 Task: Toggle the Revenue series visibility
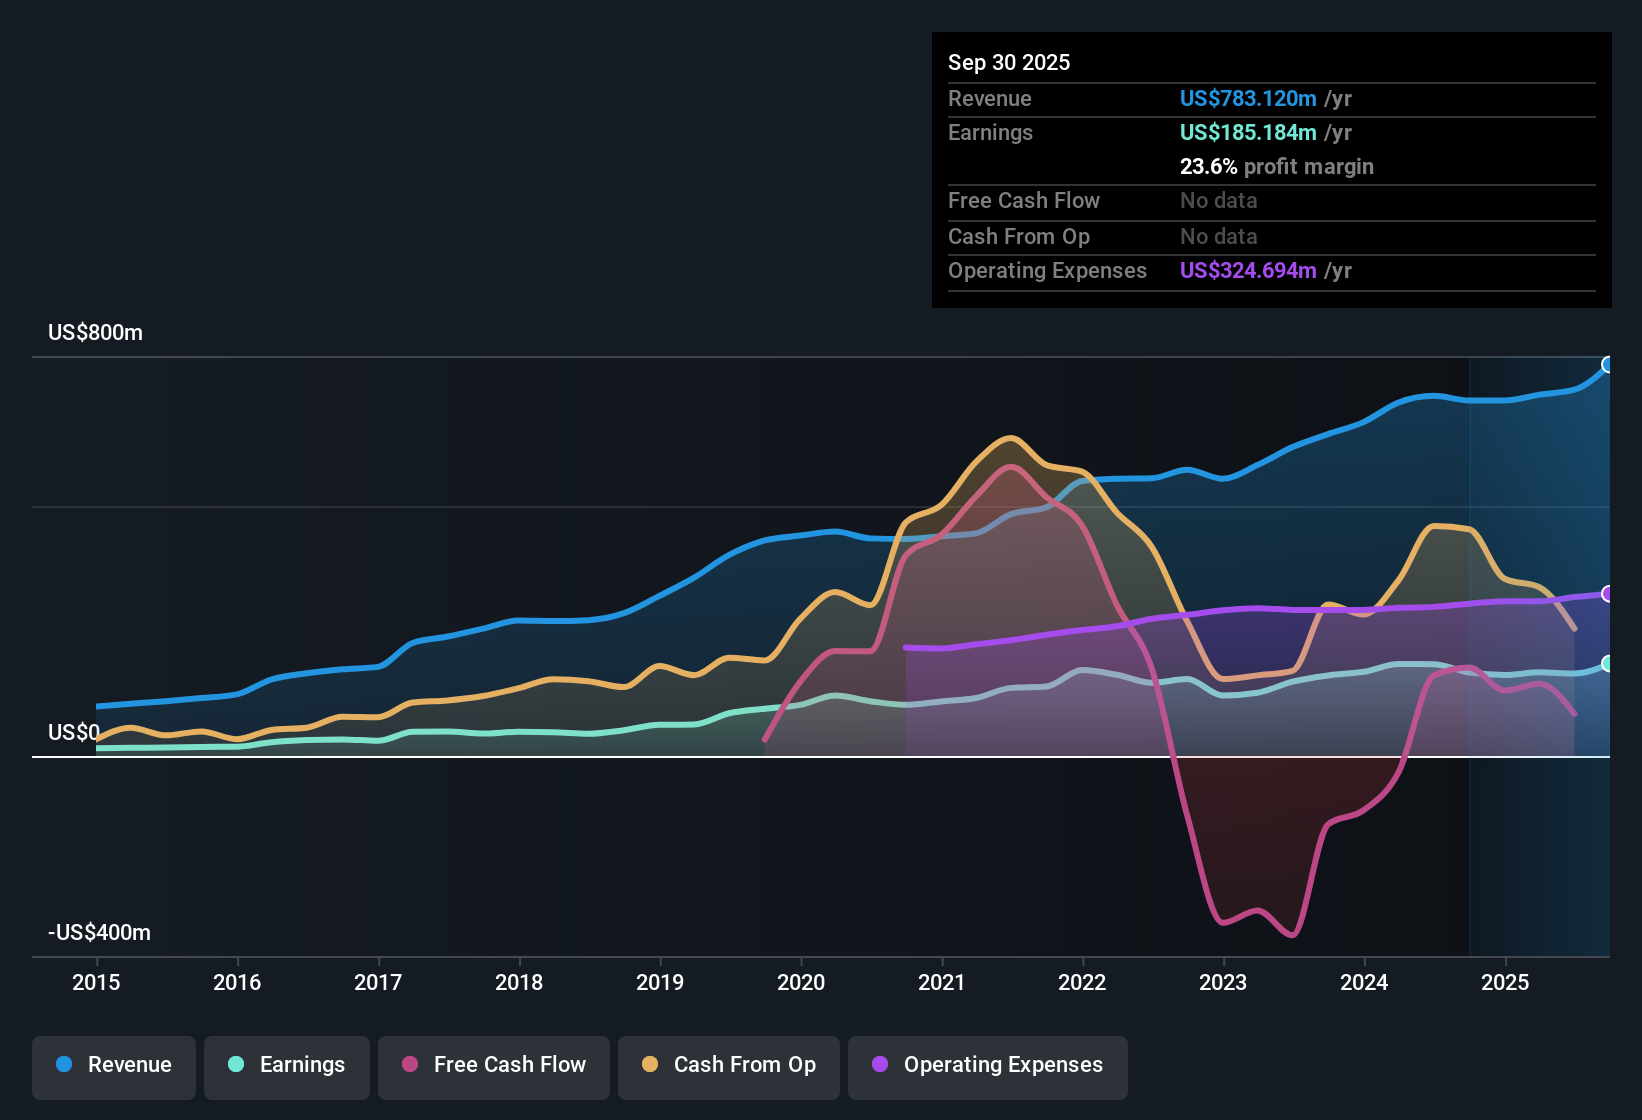coord(113,1065)
